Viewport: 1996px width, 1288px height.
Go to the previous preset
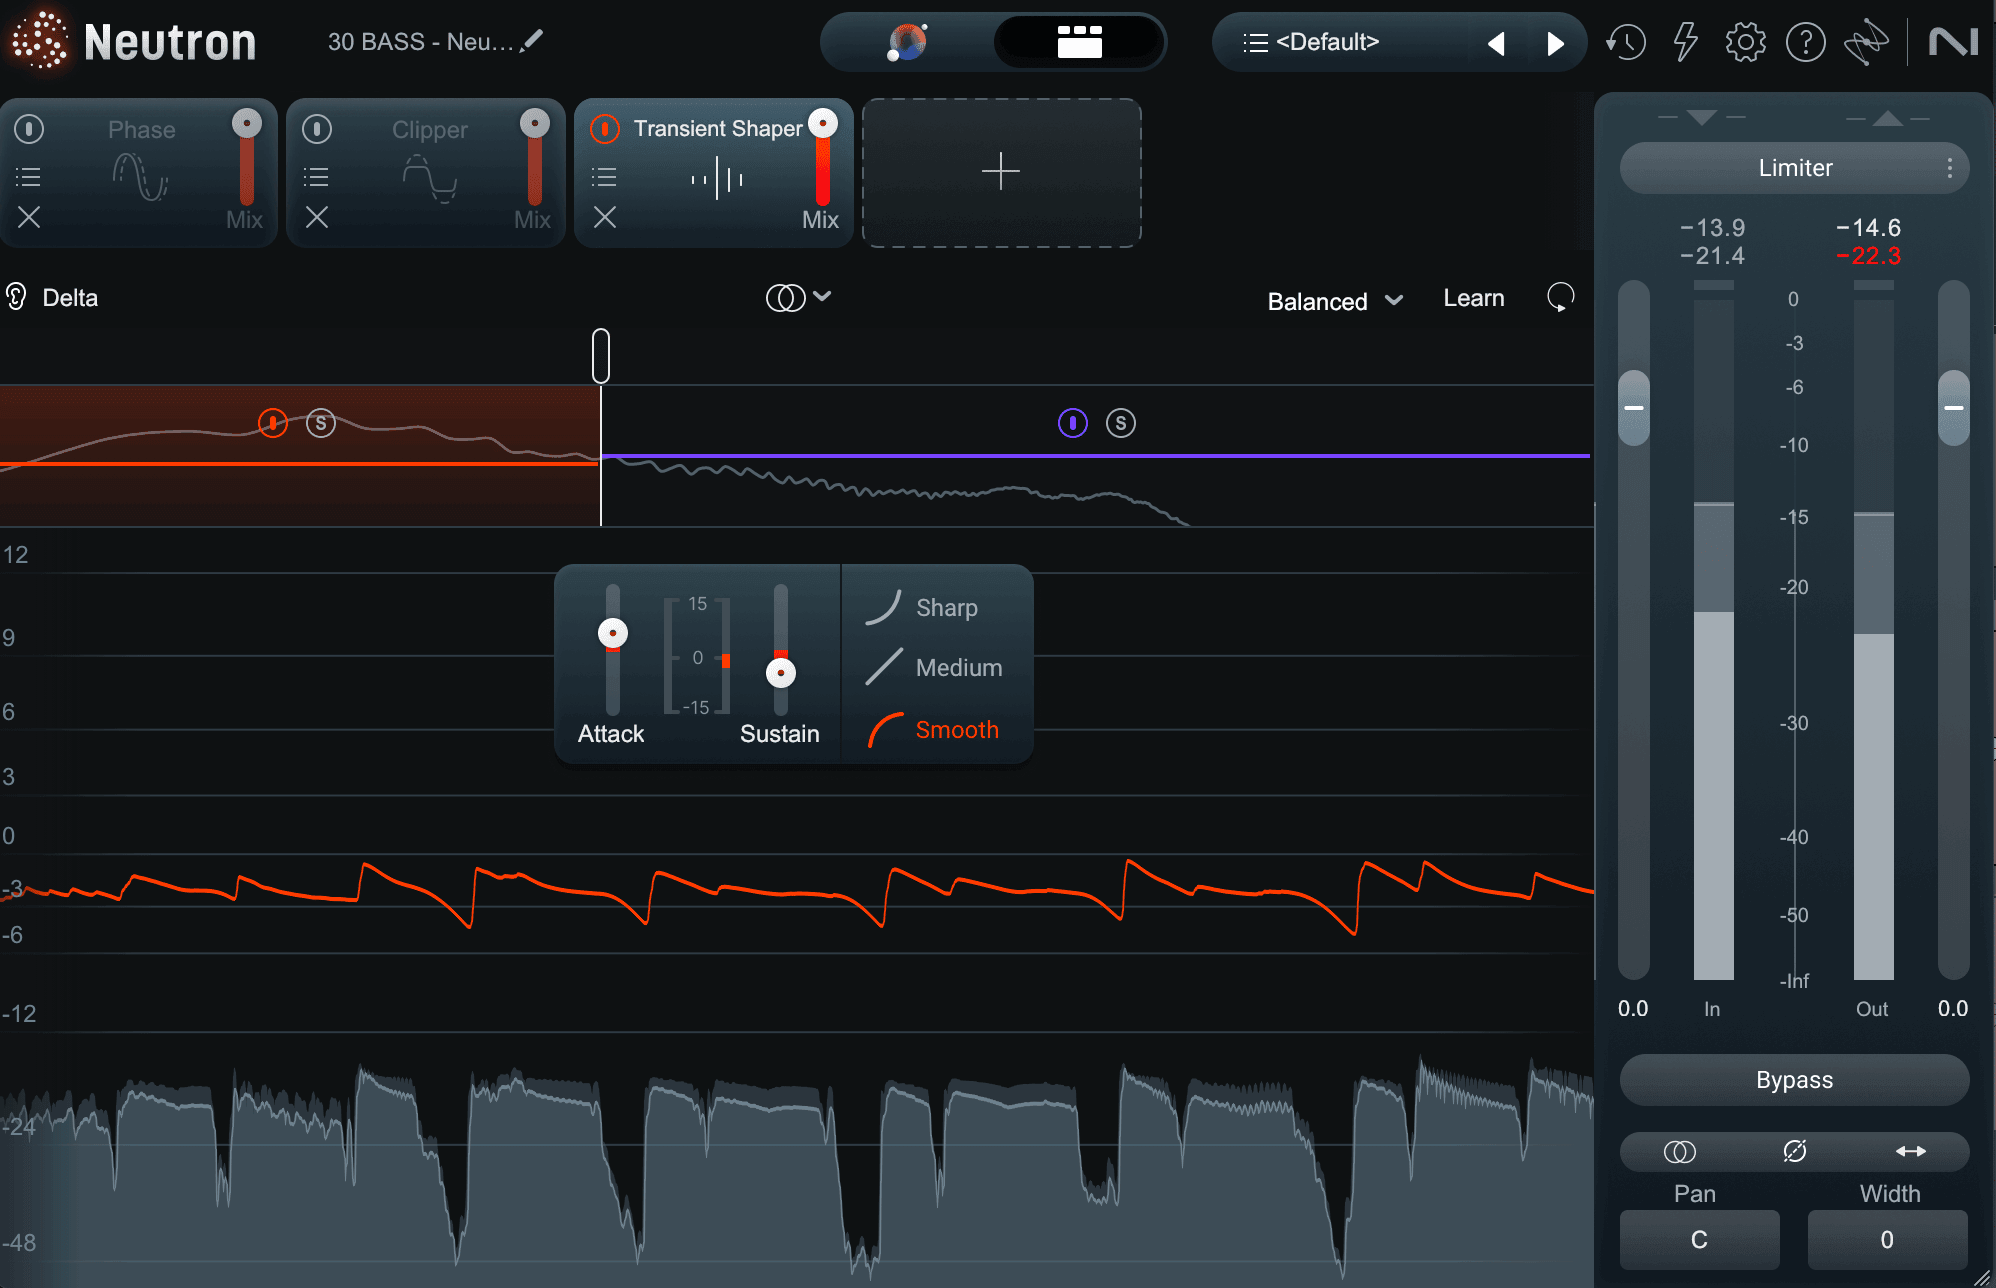pos(1496,43)
